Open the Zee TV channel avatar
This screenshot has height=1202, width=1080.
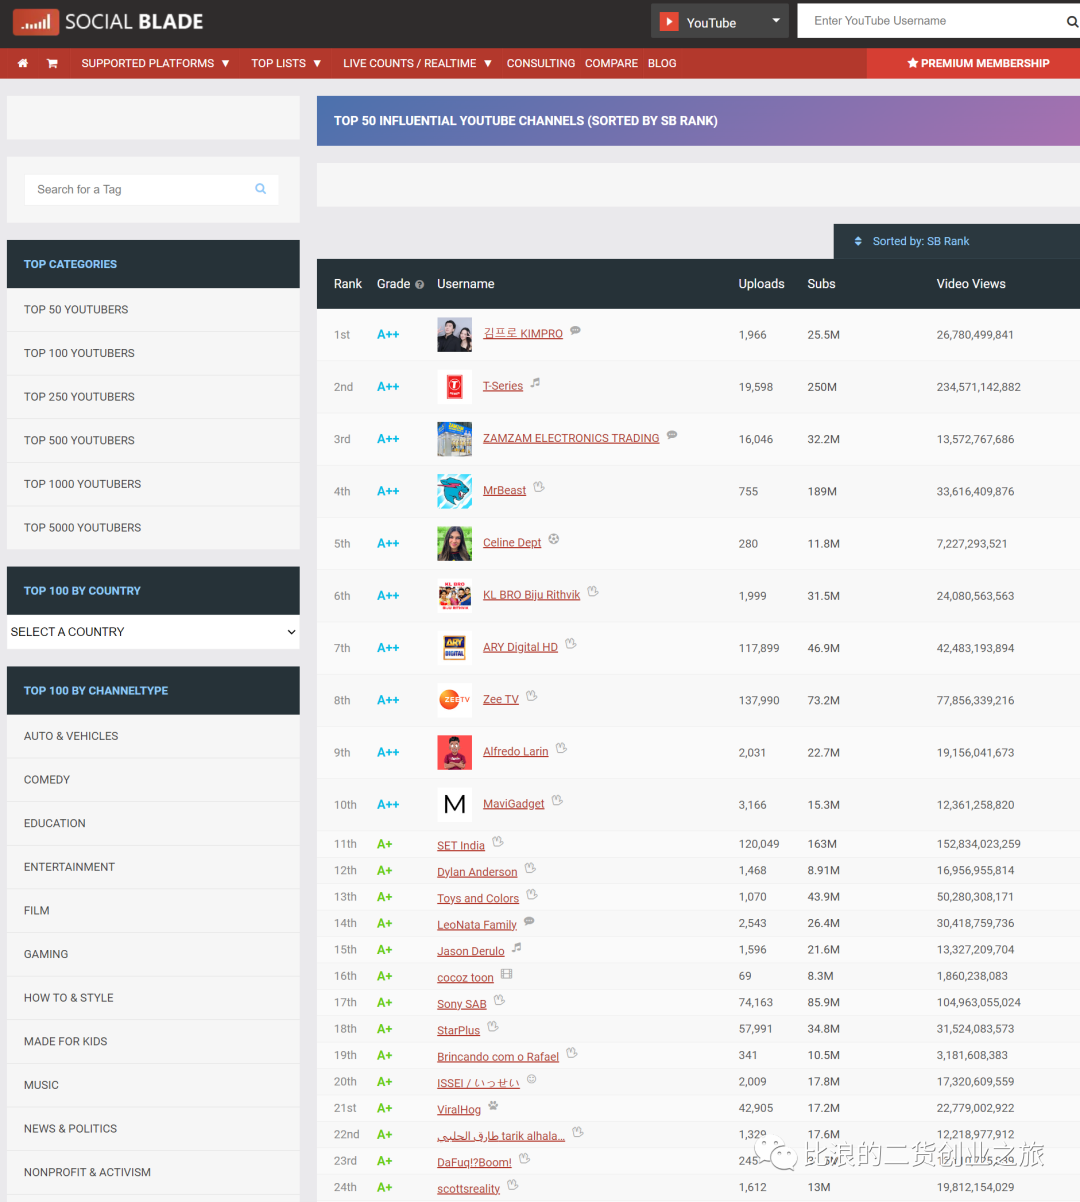tap(454, 700)
